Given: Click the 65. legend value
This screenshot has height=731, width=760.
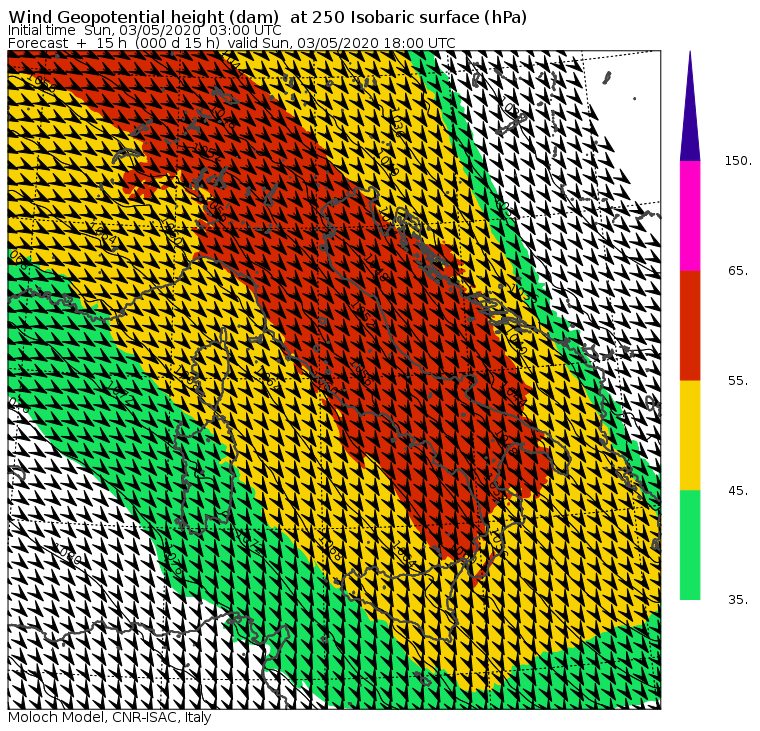Looking at the screenshot, I should [x=738, y=270].
